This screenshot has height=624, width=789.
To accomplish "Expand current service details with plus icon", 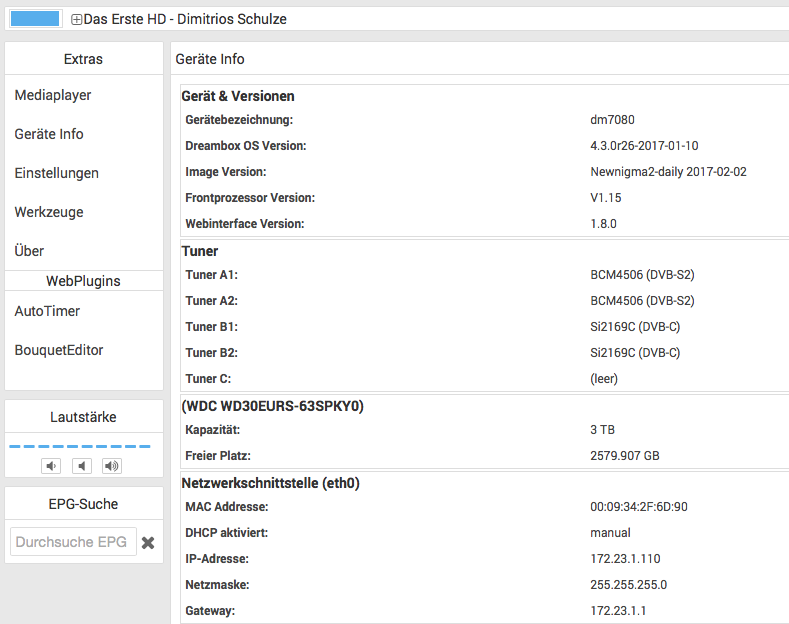I will 77,19.
